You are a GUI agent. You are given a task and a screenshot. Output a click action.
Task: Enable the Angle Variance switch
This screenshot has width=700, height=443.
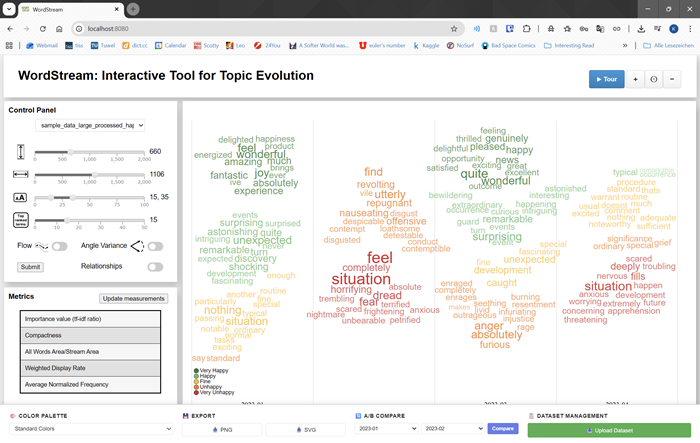(x=156, y=245)
